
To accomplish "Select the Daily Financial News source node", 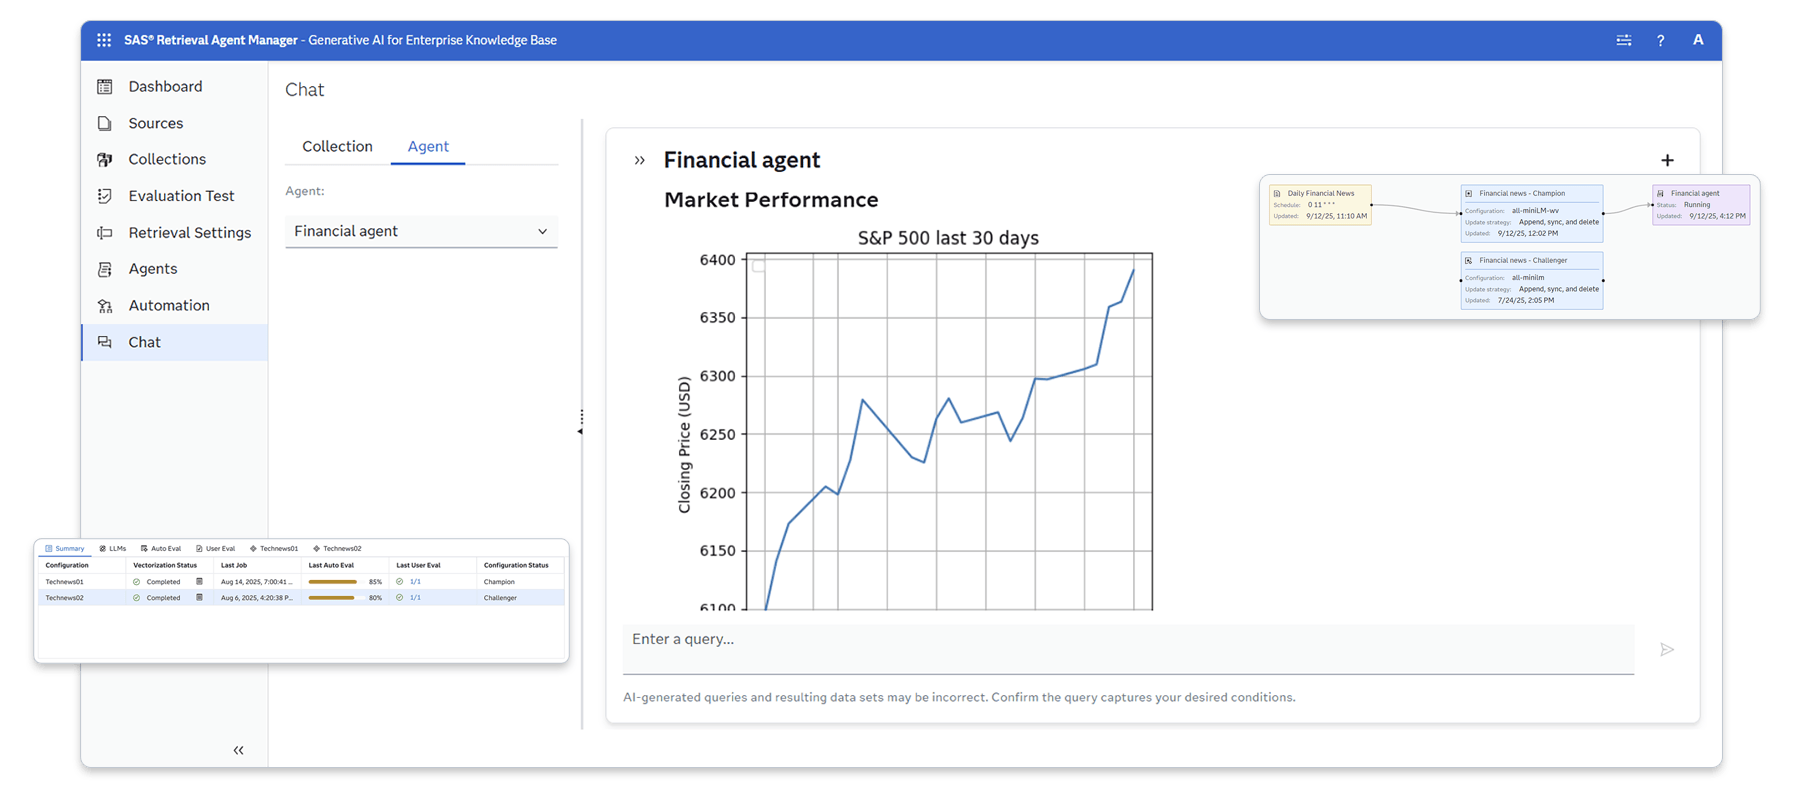I will [1320, 204].
